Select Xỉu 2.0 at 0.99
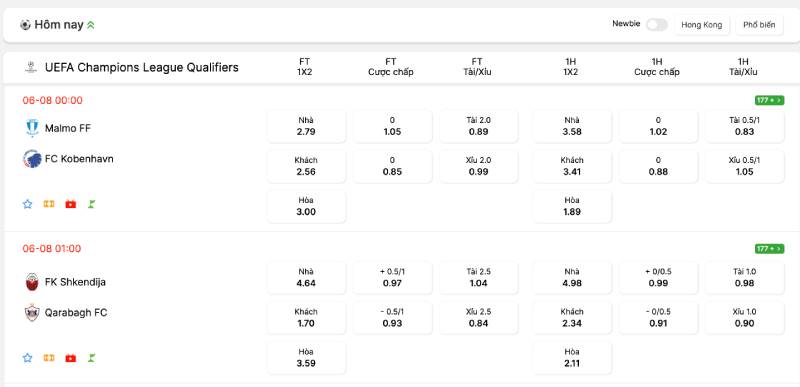The image size is (800, 387). click(x=479, y=166)
